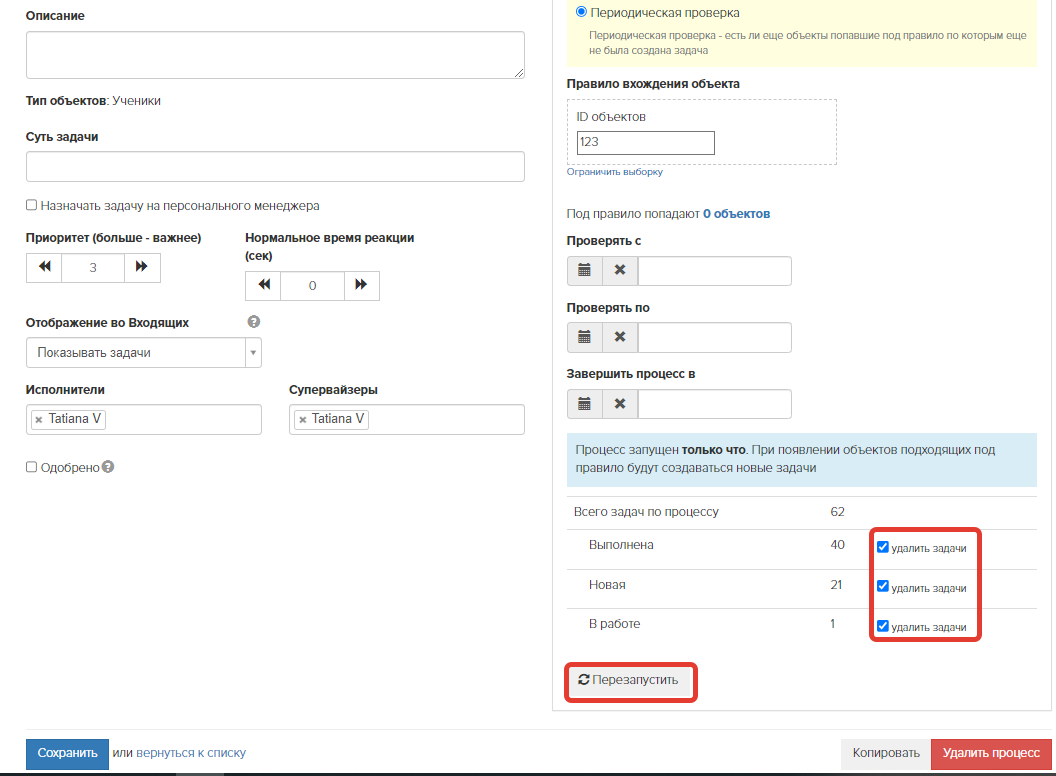Open calendar for 'Завершить процесс в'
This screenshot has height=776, width=1056.
tap(584, 404)
